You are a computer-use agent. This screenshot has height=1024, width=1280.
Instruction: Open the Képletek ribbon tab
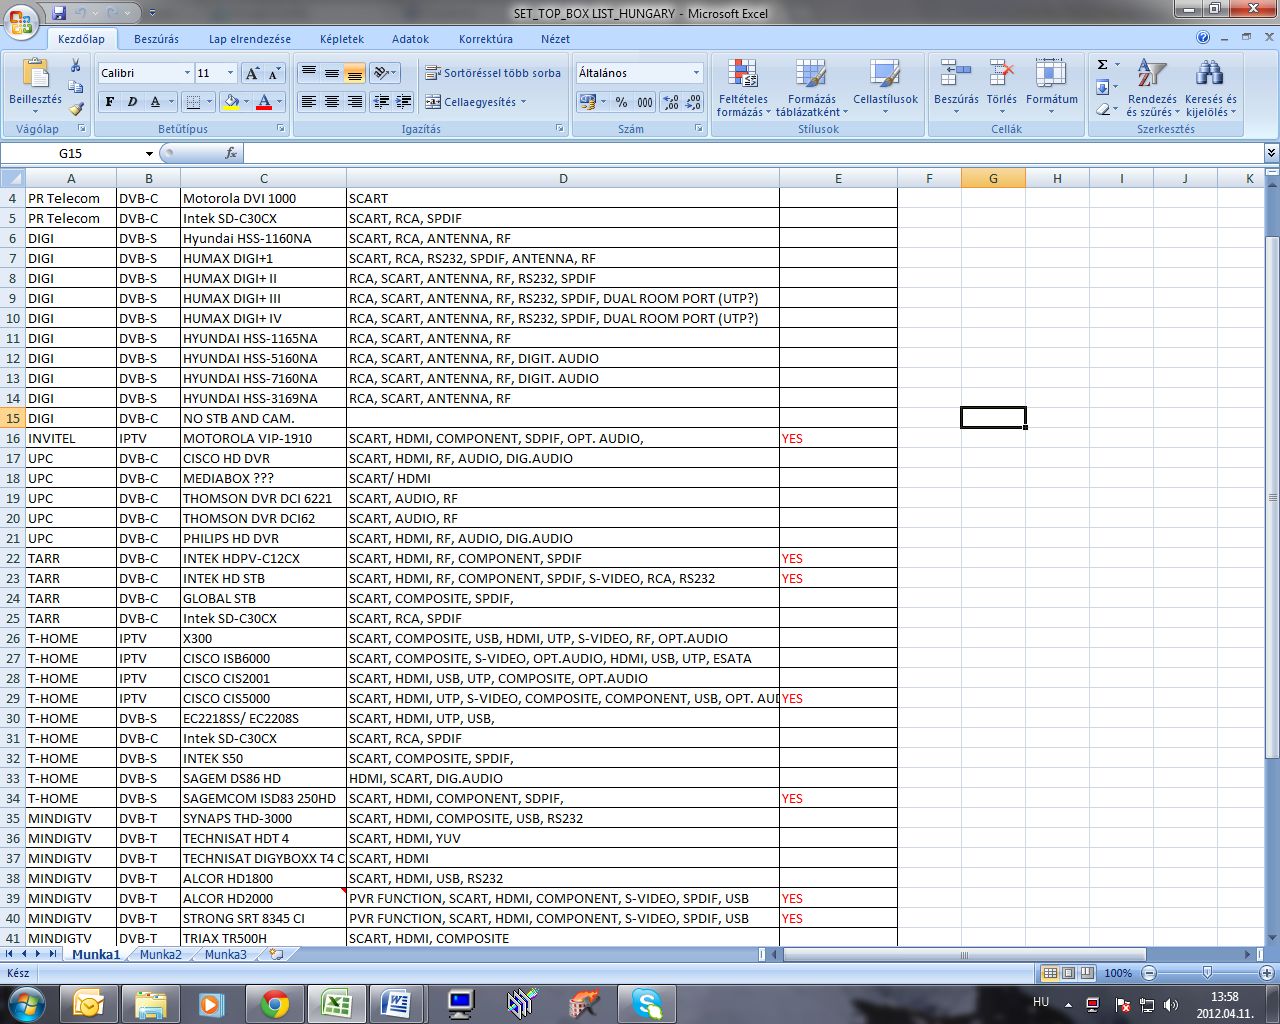coord(342,39)
